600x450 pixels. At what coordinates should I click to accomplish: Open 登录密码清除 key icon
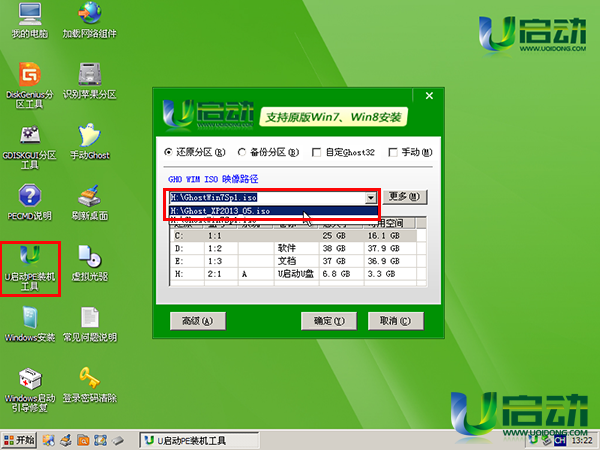click(90, 385)
